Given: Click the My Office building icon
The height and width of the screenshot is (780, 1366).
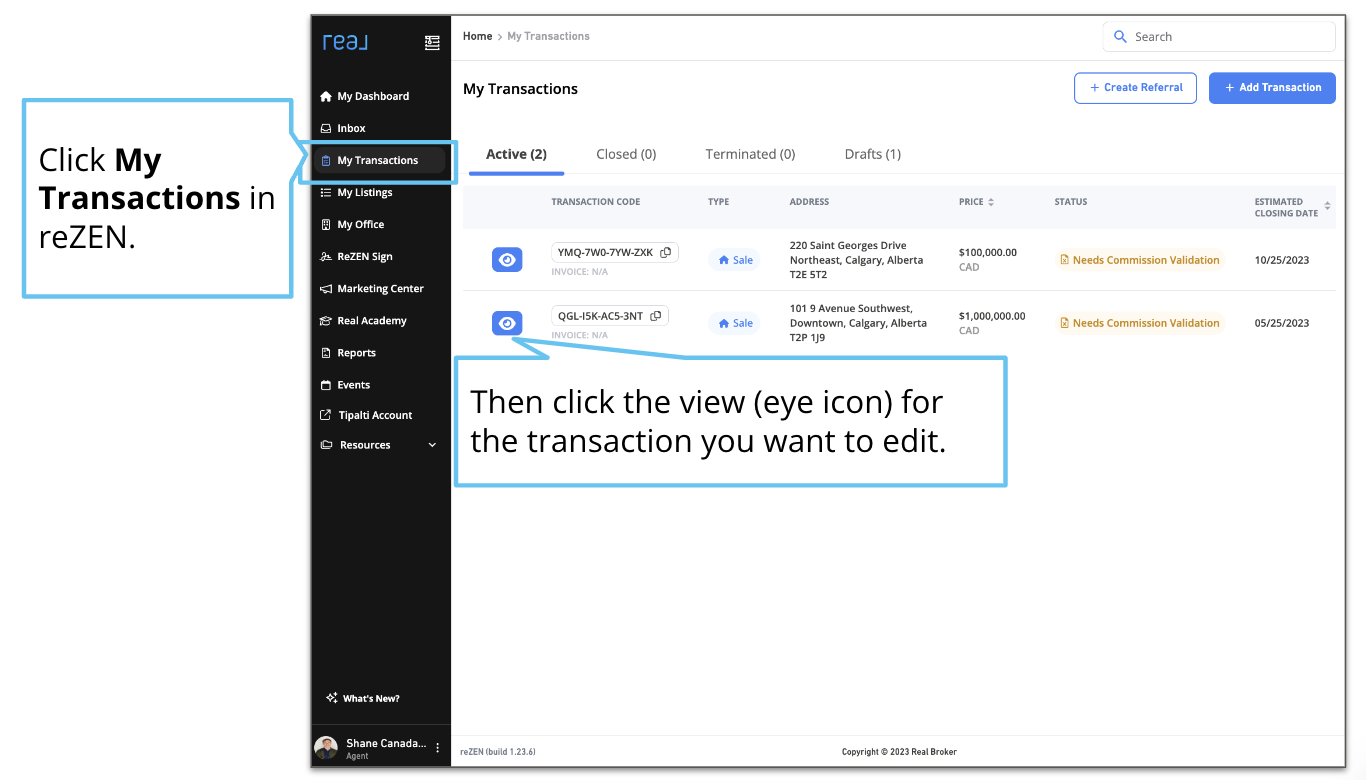Looking at the screenshot, I should coord(326,224).
